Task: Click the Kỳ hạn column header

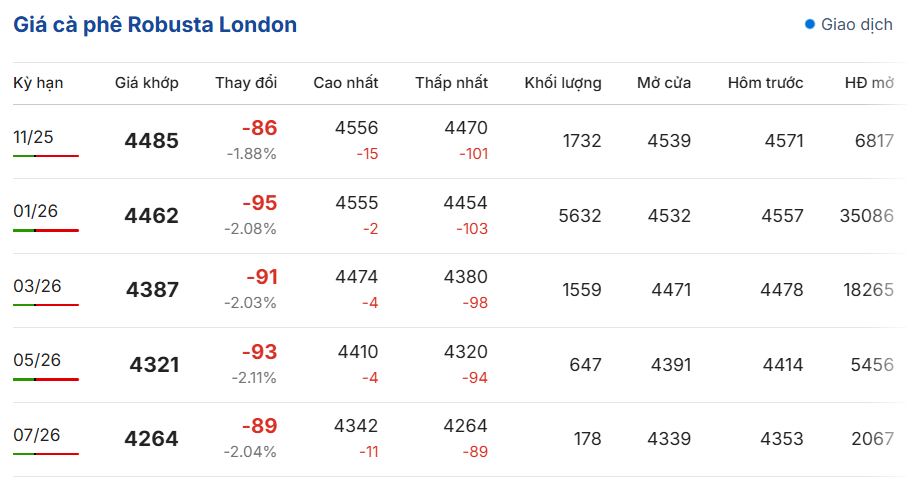Action: [x=38, y=83]
